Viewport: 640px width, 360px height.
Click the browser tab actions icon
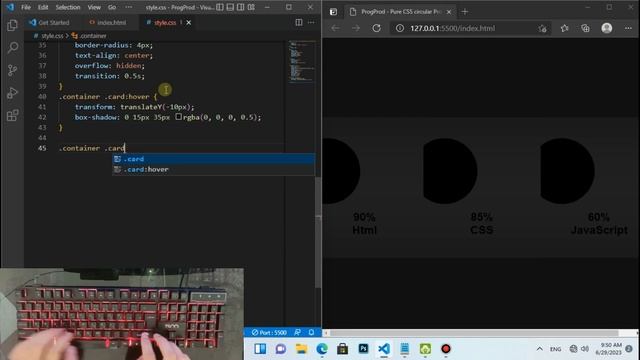(x=333, y=12)
